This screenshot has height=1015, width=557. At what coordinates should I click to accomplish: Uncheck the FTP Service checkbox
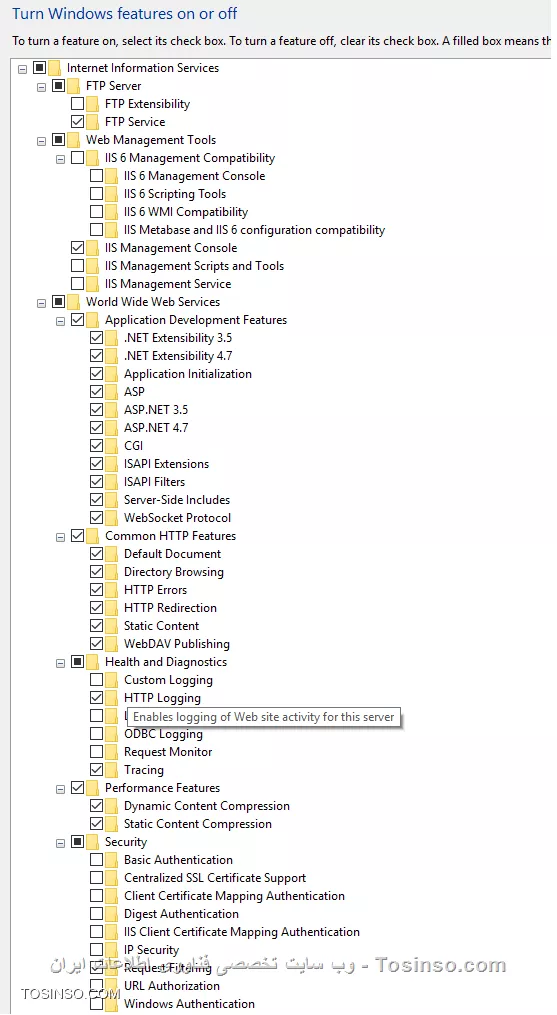pos(77,122)
